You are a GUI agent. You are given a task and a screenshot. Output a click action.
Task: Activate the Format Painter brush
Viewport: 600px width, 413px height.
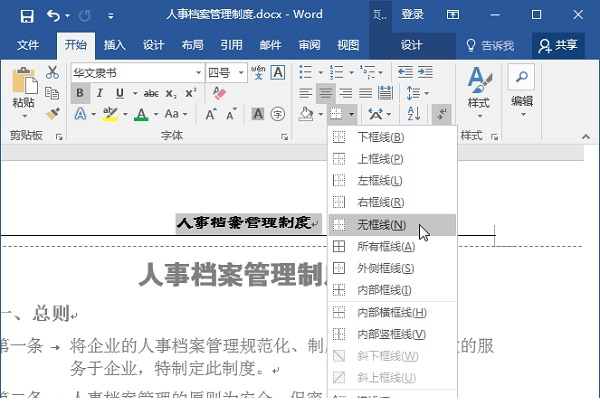pyautogui.click(x=52, y=114)
